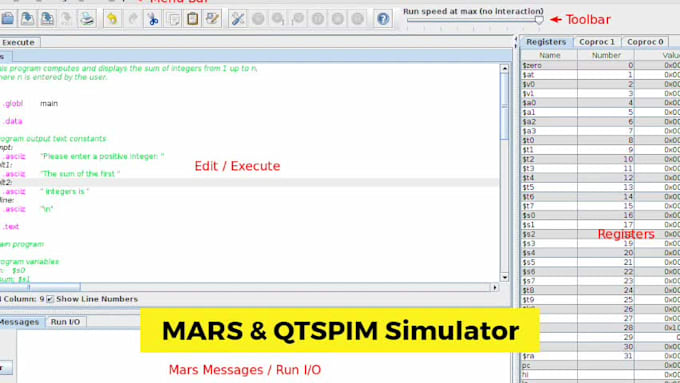Click the greyed Redo arrow icon
Image resolution: width=680 pixels, height=383 pixels.
click(x=132, y=19)
